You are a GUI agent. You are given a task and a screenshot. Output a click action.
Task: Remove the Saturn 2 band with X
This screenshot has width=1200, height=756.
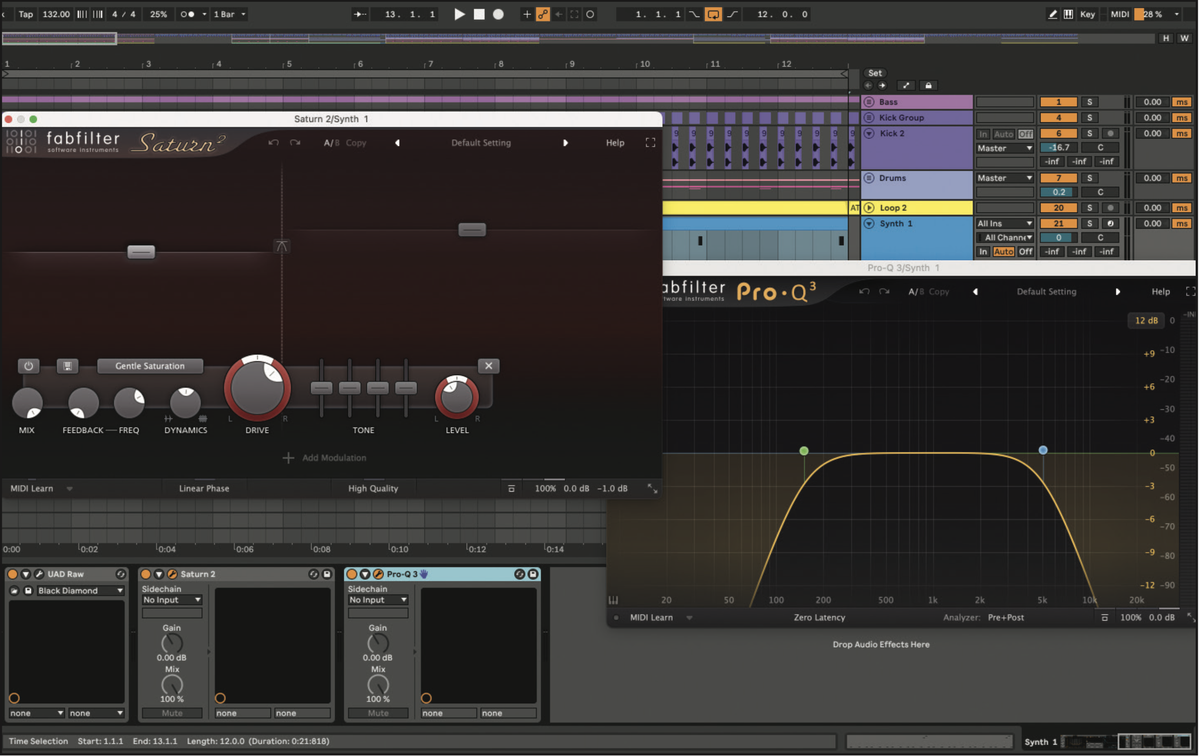coord(489,366)
